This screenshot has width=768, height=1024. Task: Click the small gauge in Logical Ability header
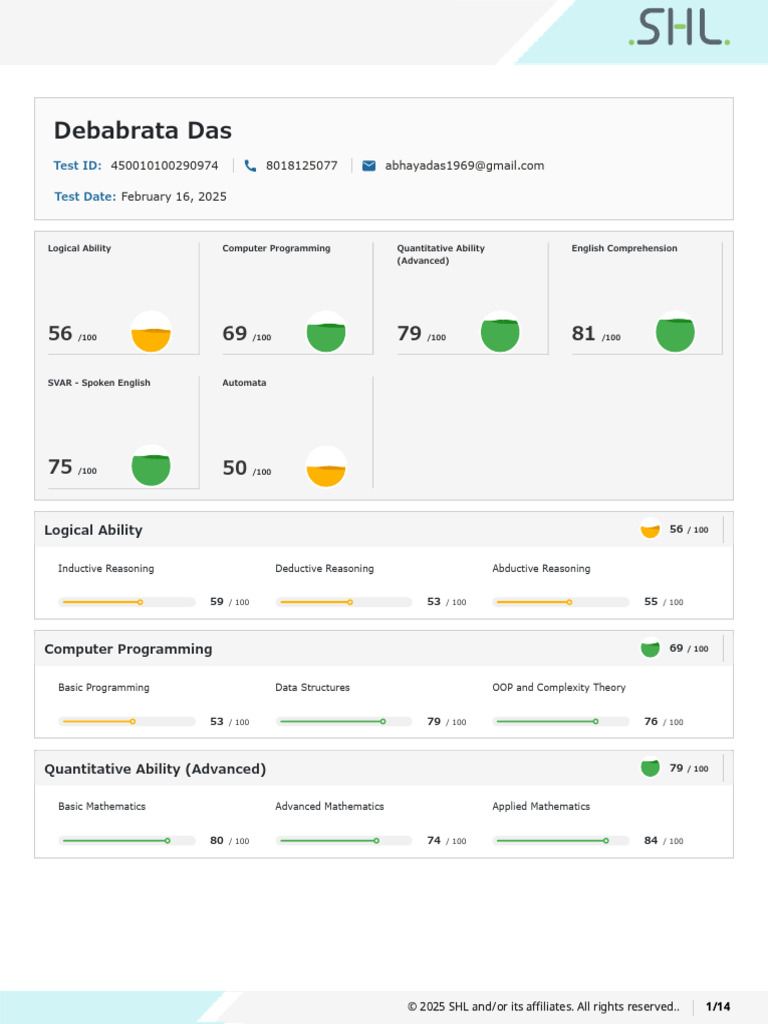pyautogui.click(x=650, y=530)
